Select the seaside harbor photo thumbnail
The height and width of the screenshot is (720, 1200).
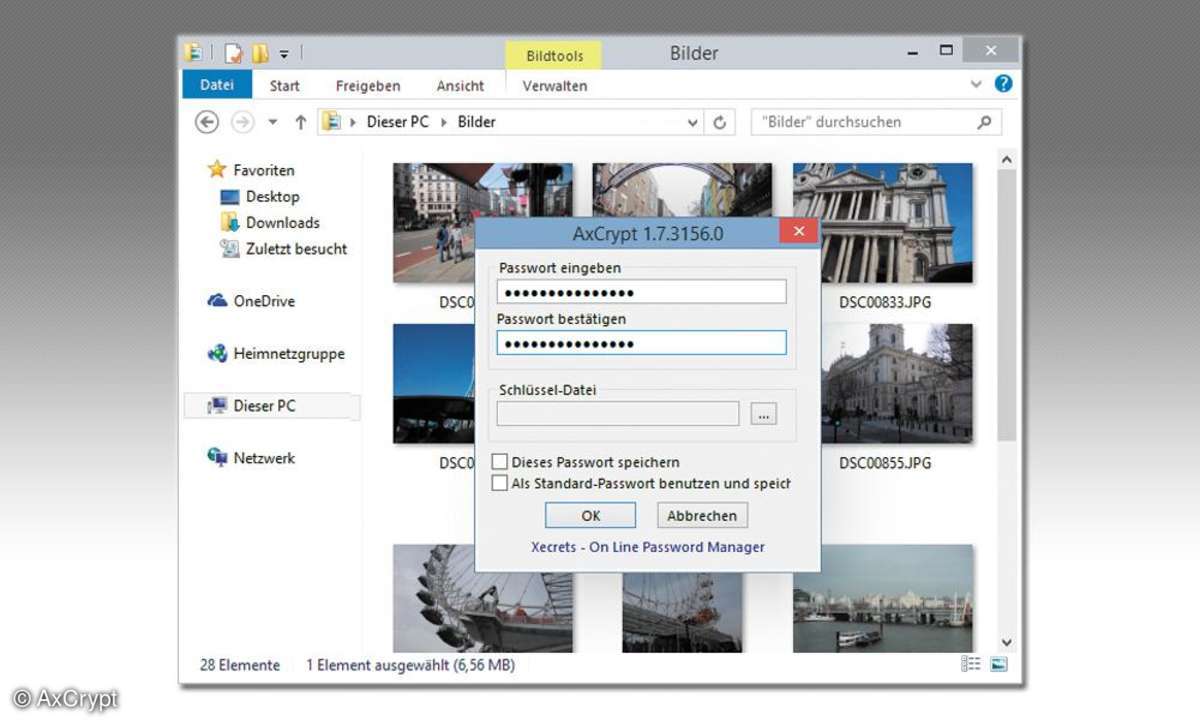[883, 599]
